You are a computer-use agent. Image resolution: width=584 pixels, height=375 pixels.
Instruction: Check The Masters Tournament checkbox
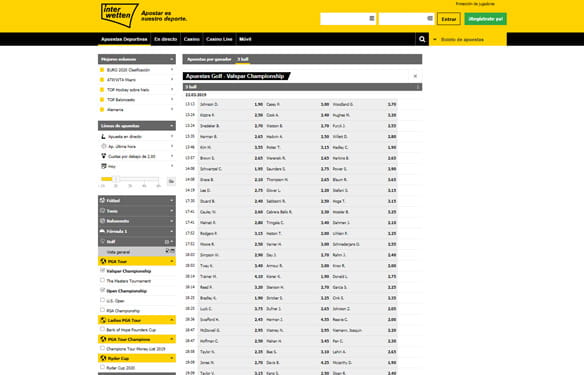coord(102,280)
